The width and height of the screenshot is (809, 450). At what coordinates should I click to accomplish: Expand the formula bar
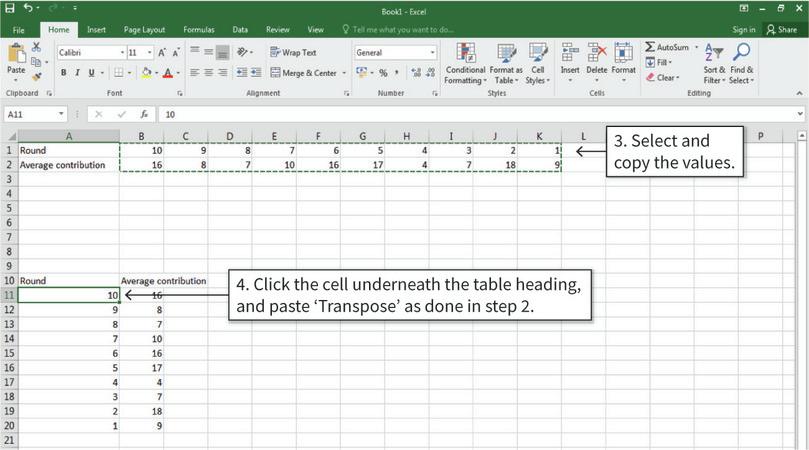[x=800, y=114]
